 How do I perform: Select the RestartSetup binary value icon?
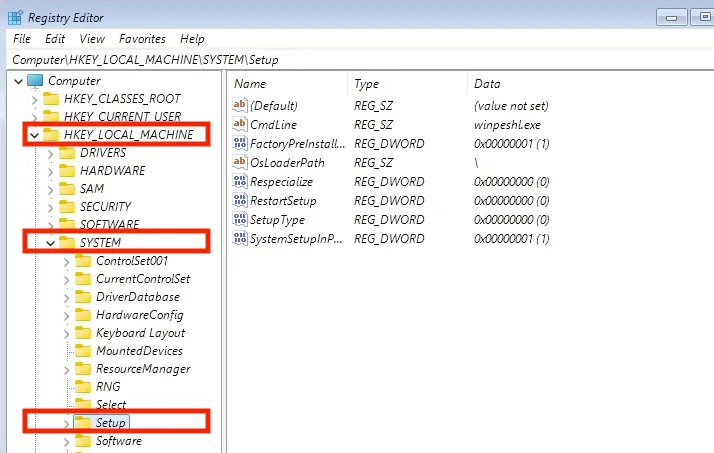pyautogui.click(x=239, y=200)
